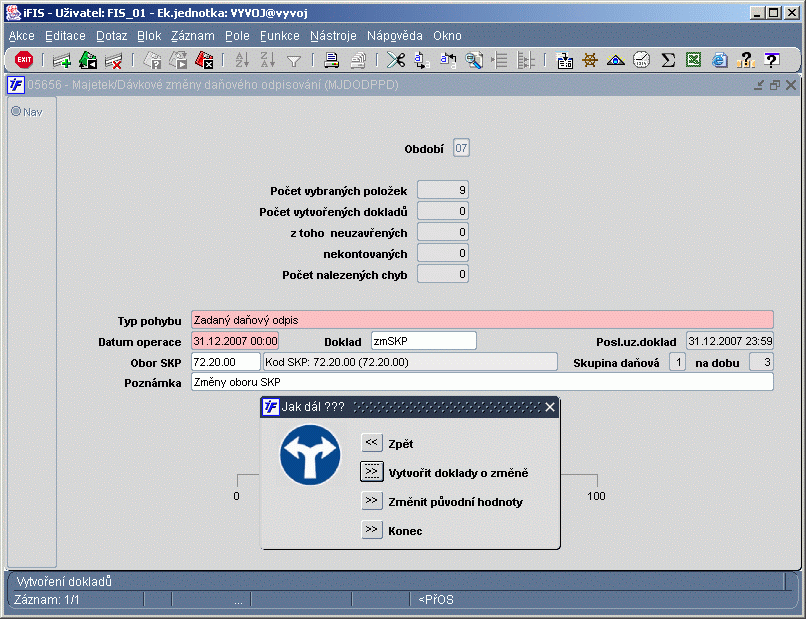Image resolution: width=806 pixels, height=619 pixels.
Task: Click >> button for Změnit původní hodnoty
Action: click(372, 501)
